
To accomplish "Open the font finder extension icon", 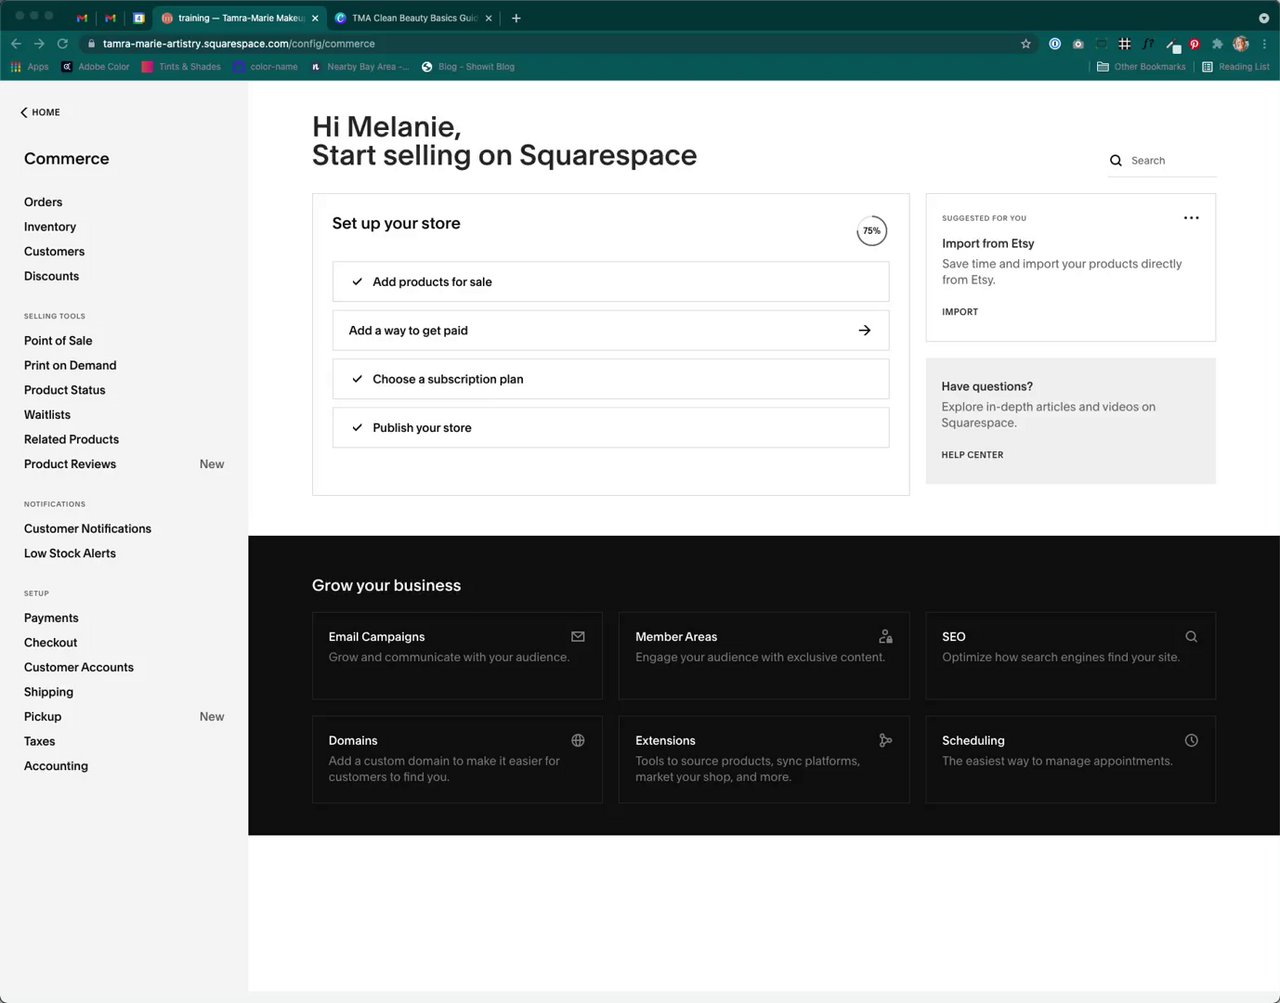I will [1148, 44].
